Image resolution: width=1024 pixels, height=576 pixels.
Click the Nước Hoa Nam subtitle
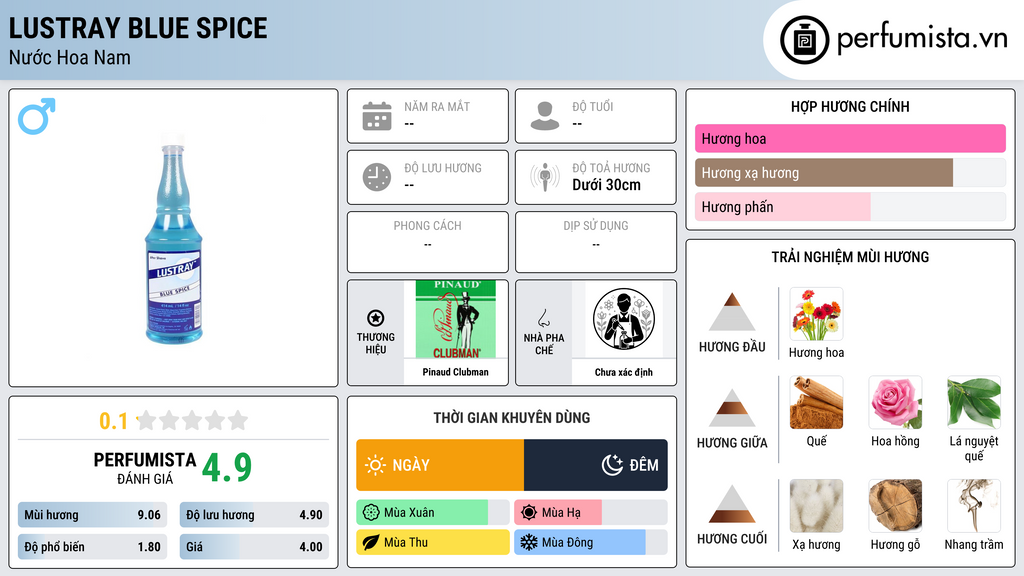70,57
